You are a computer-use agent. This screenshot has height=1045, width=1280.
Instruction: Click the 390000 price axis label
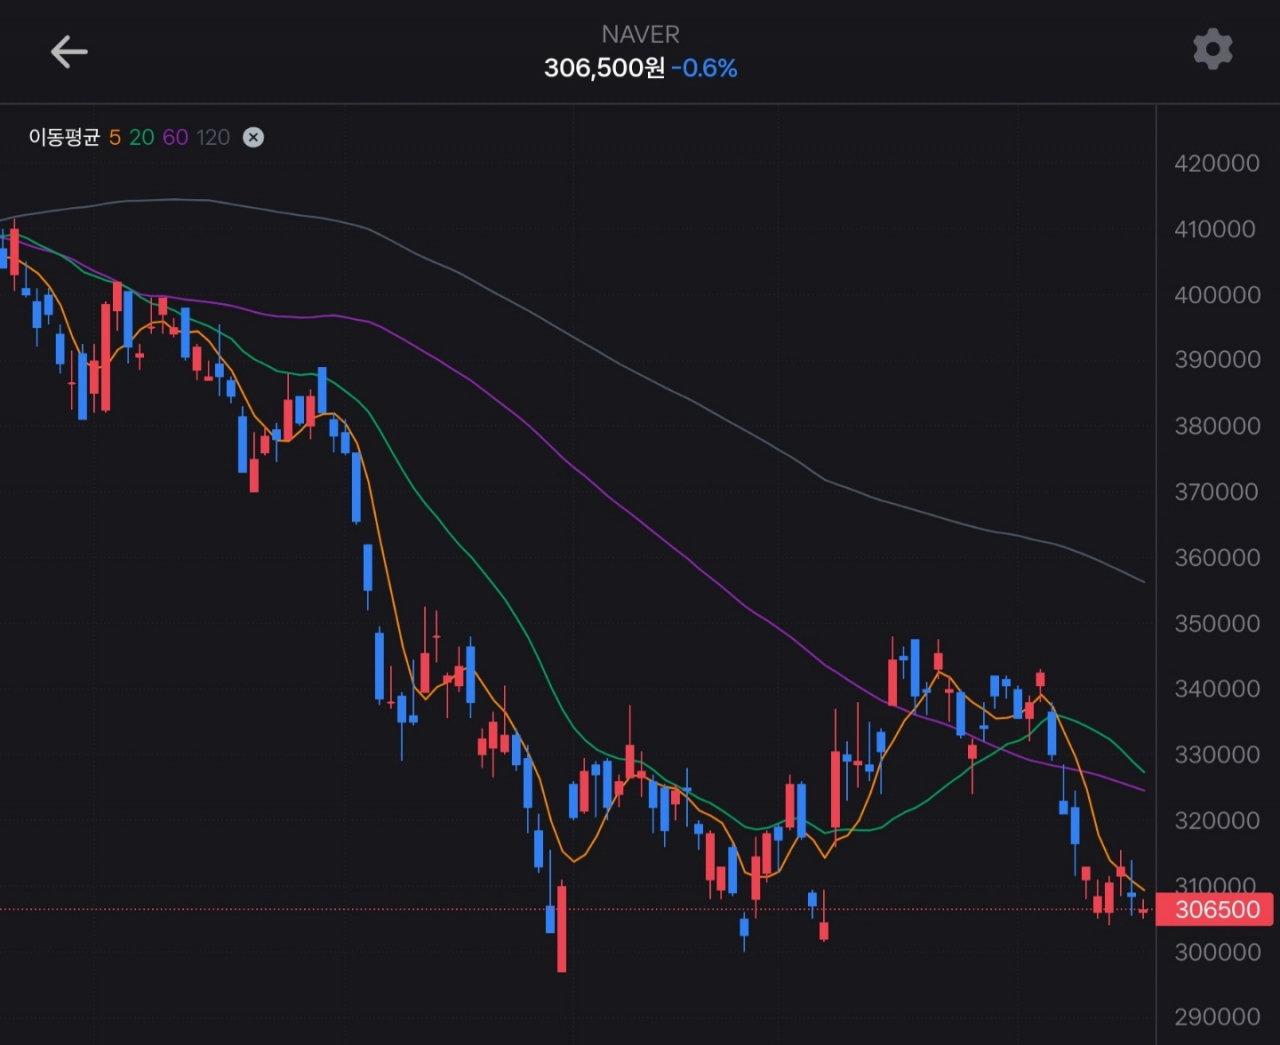pyautogui.click(x=1217, y=359)
